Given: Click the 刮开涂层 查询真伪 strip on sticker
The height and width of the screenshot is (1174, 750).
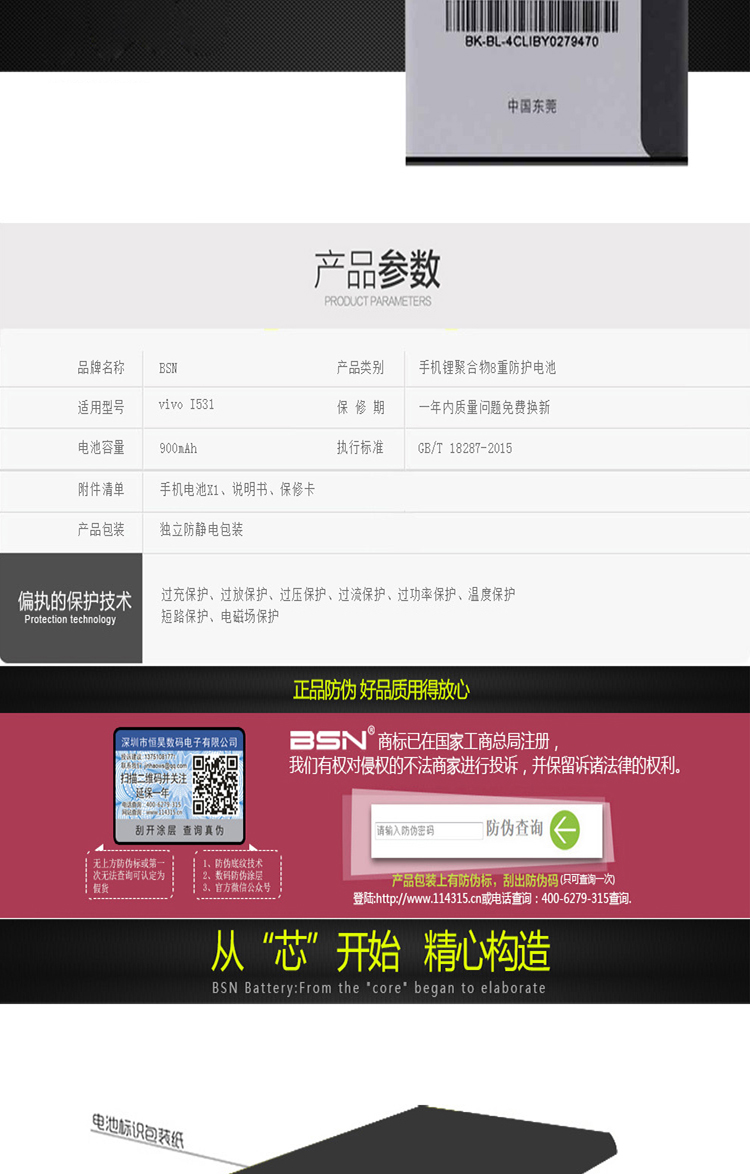Looking at the screenshot, I should [179, 830].
